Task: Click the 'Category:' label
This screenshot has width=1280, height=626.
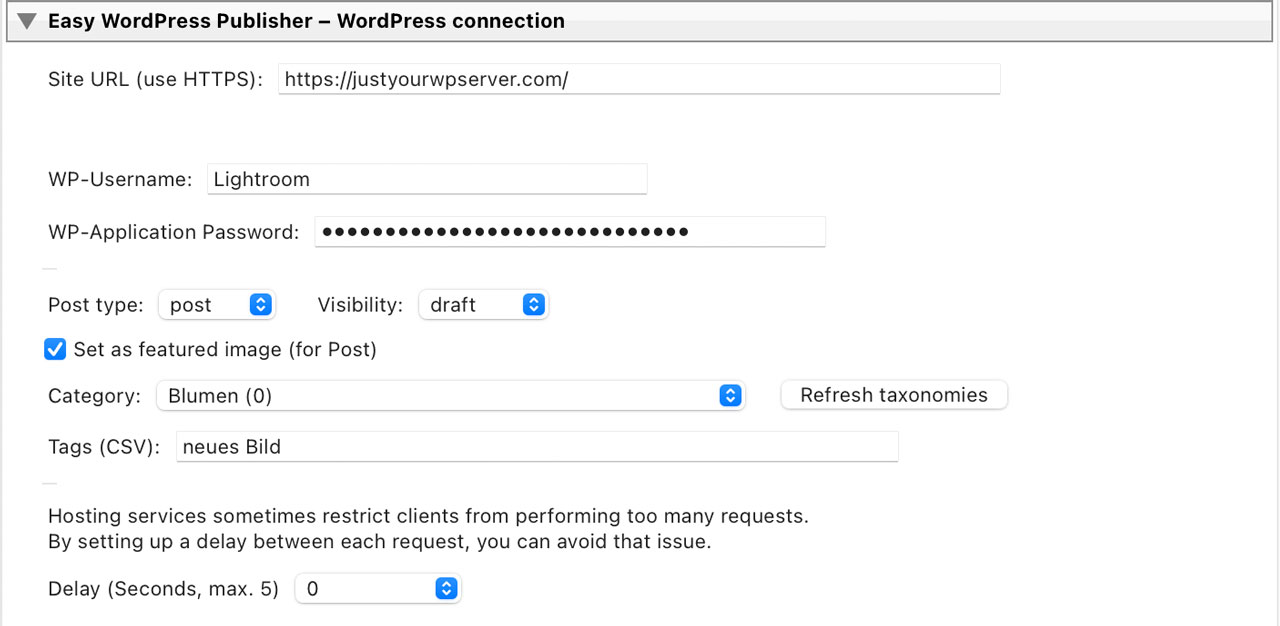Action: click(94, 396)
